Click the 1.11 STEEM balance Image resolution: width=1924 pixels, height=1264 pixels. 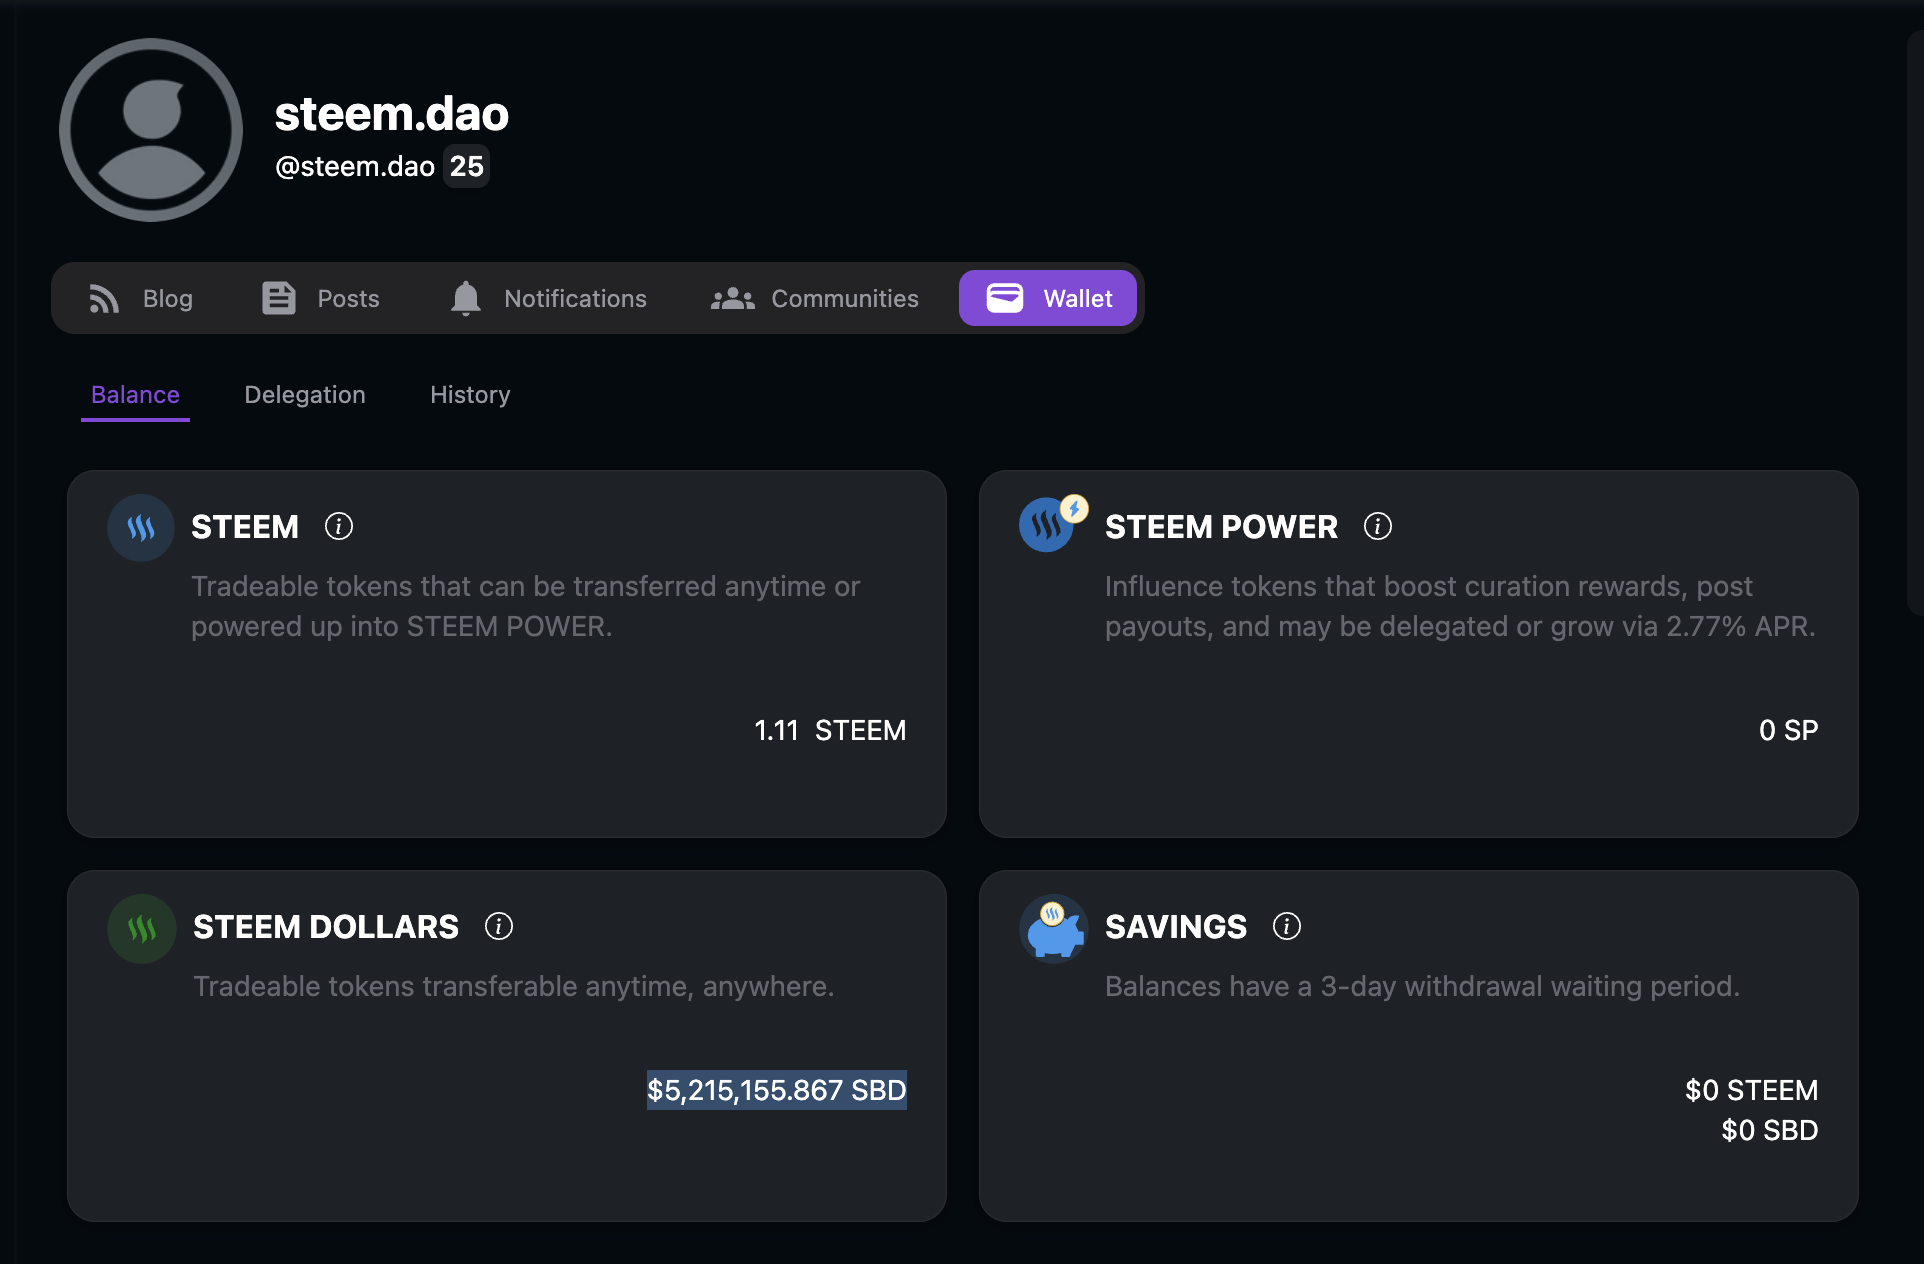tap(829, 731)
